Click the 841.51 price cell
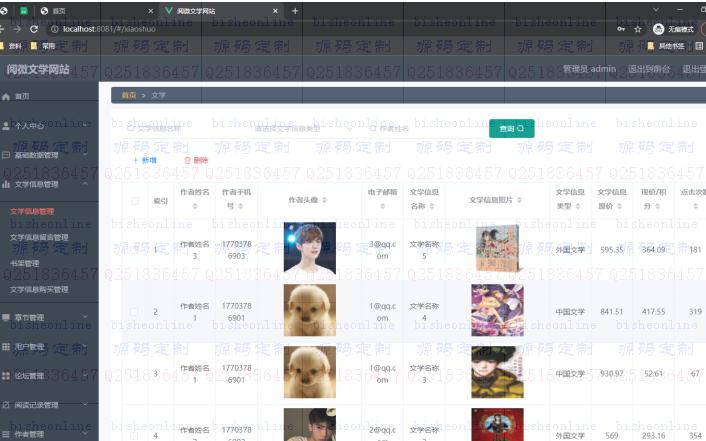Screen dimensions: 706x441 pos(611,312)
